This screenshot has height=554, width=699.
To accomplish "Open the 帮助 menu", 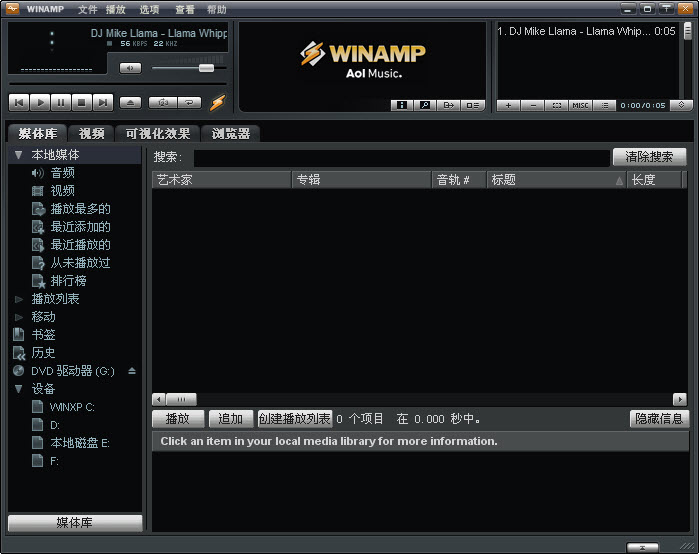I will (217, 9).
